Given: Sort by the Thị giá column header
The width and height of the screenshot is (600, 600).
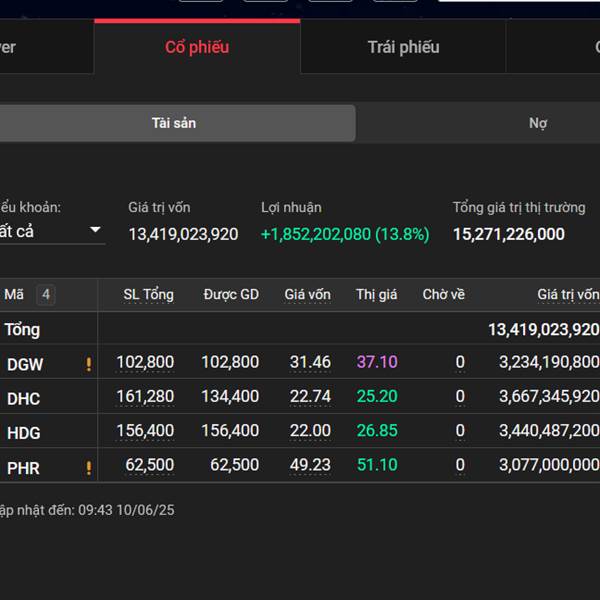Looking at the screenshot, I should pos(377,295).
